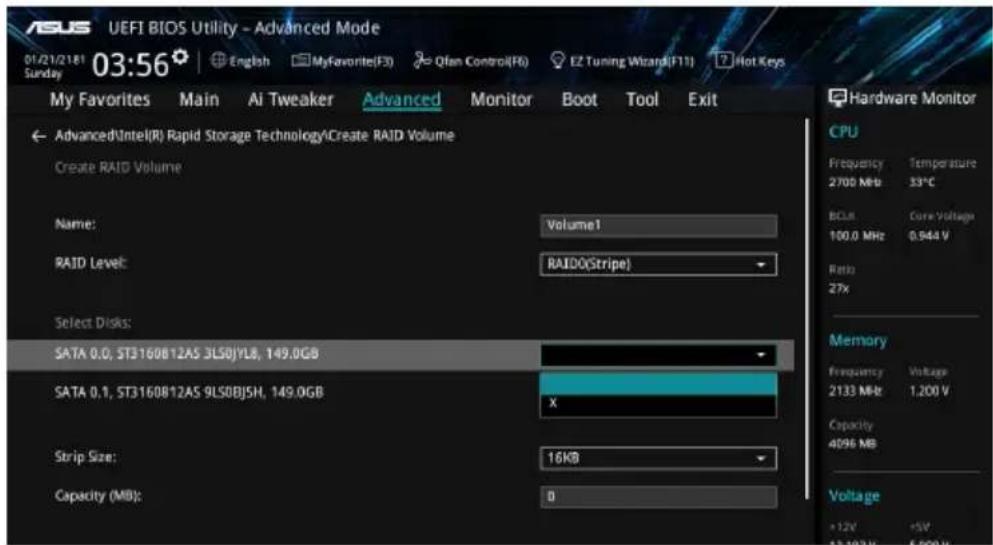993x545 pixels.
Task: Open the Strip Size dropdown
Action: [658, 458]
